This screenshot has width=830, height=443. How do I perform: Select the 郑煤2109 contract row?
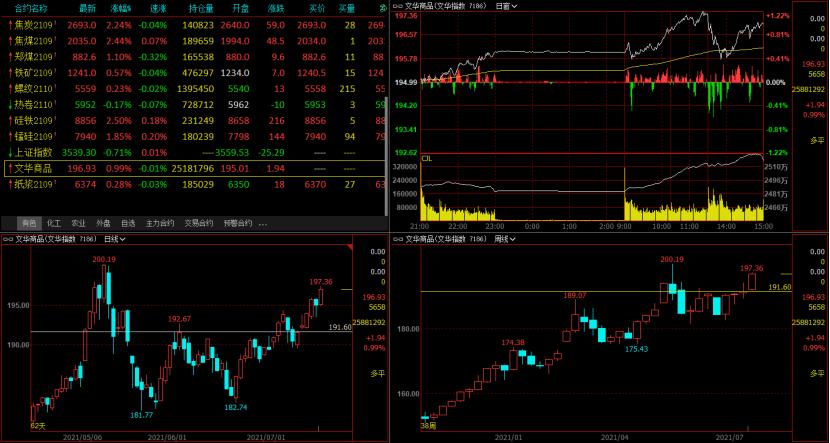coord(194,57)
